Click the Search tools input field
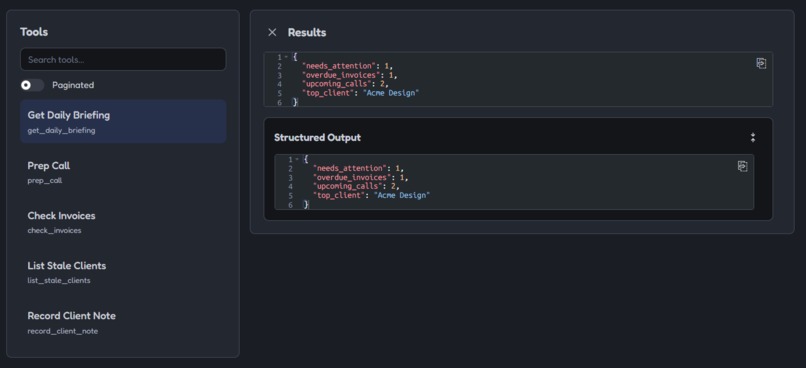 [123, 60]
